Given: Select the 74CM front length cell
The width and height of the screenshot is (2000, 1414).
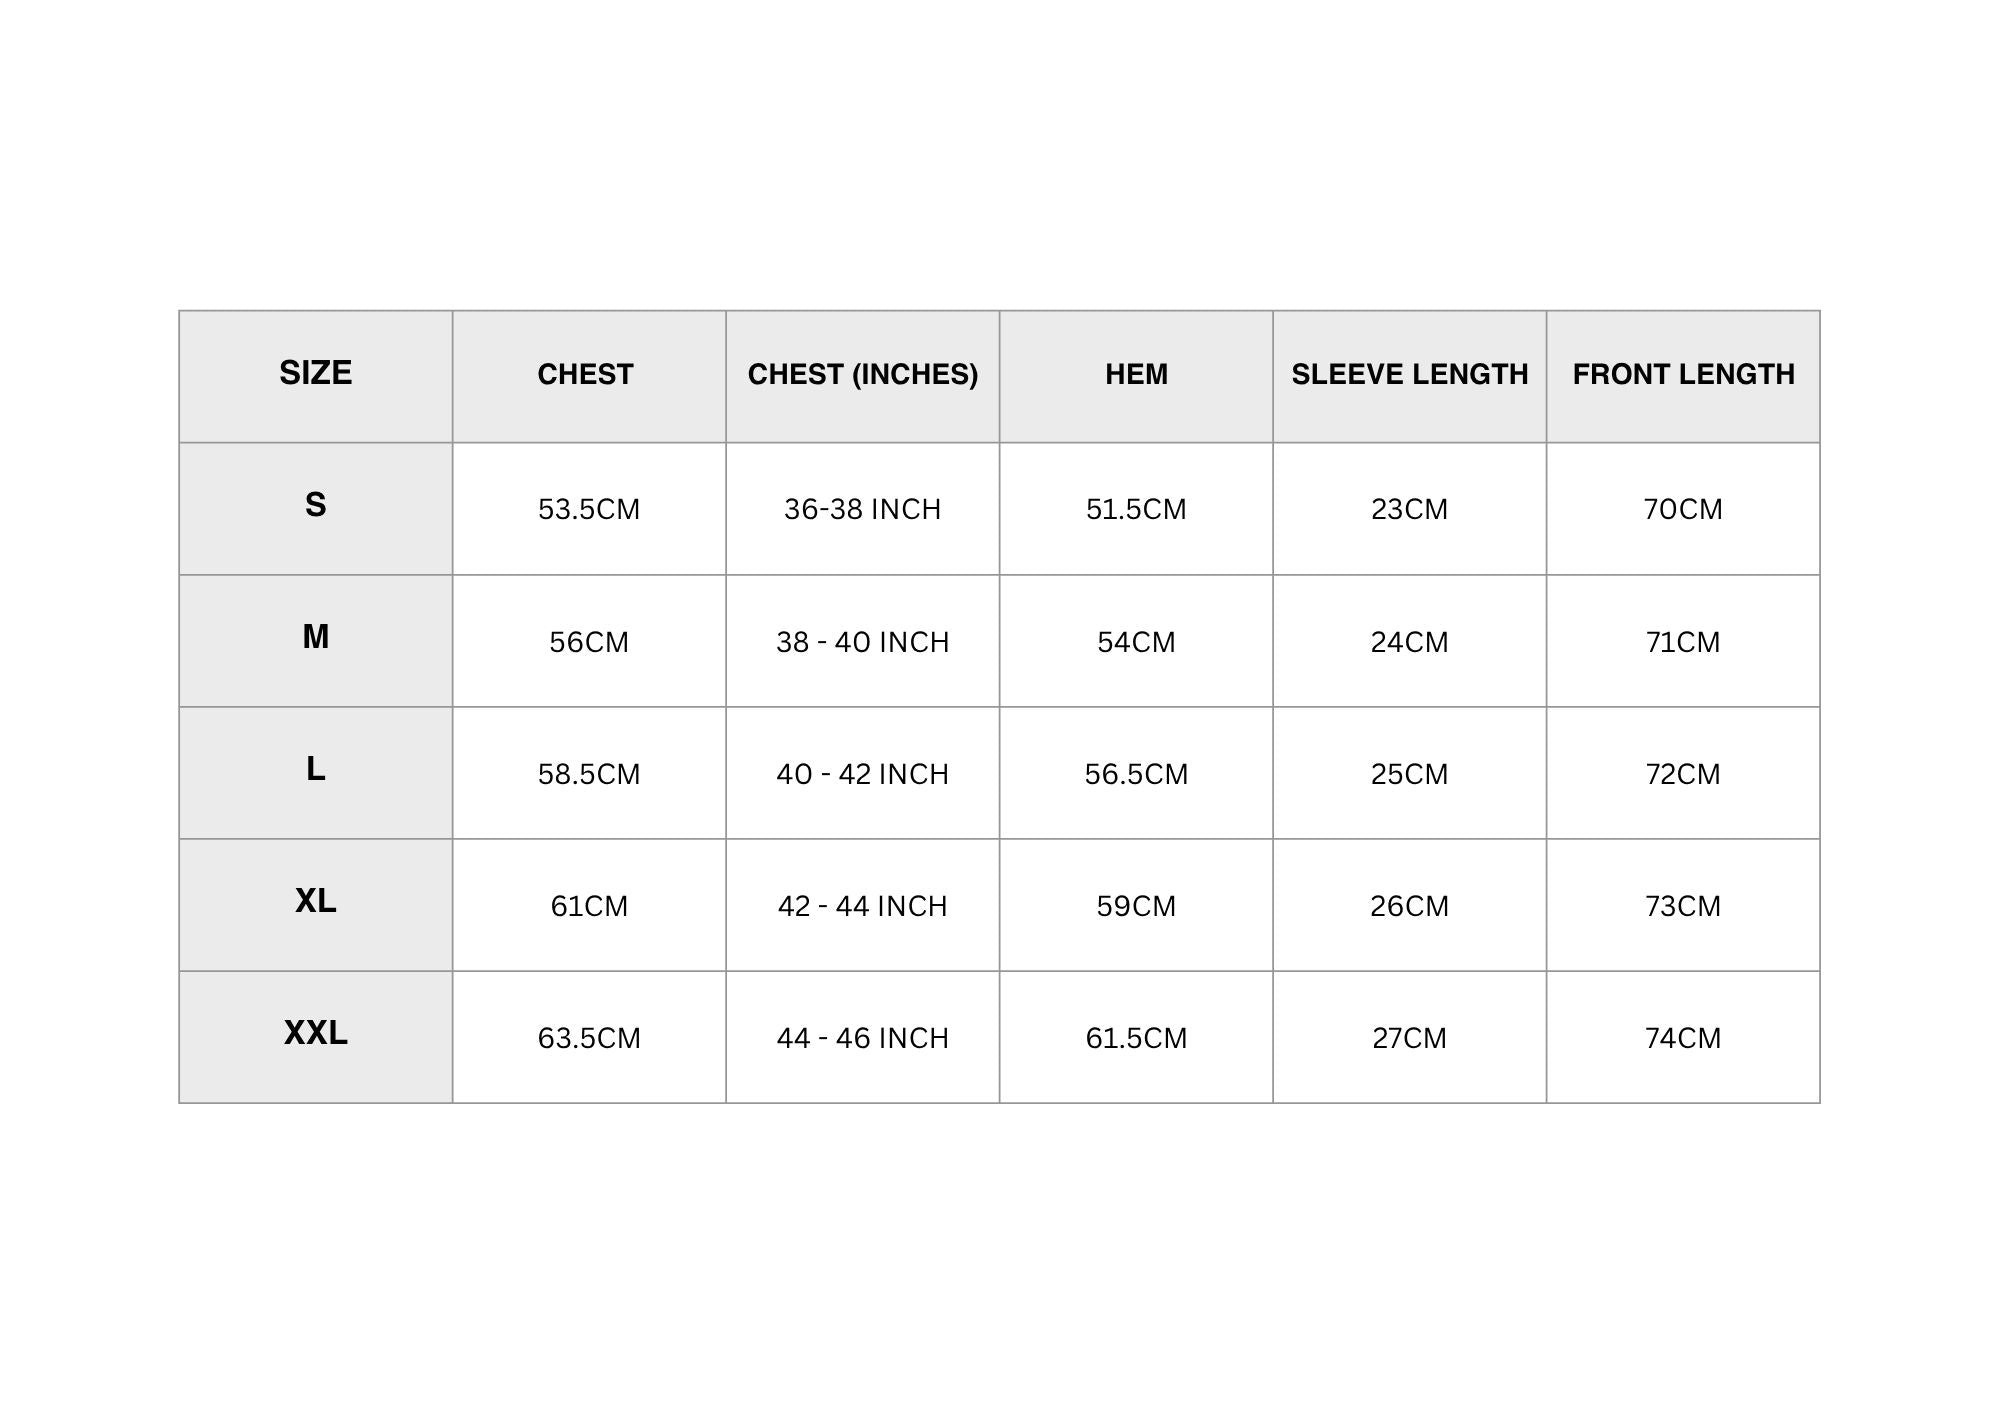Looking at the screenshot, I should click(1683, 1038).
